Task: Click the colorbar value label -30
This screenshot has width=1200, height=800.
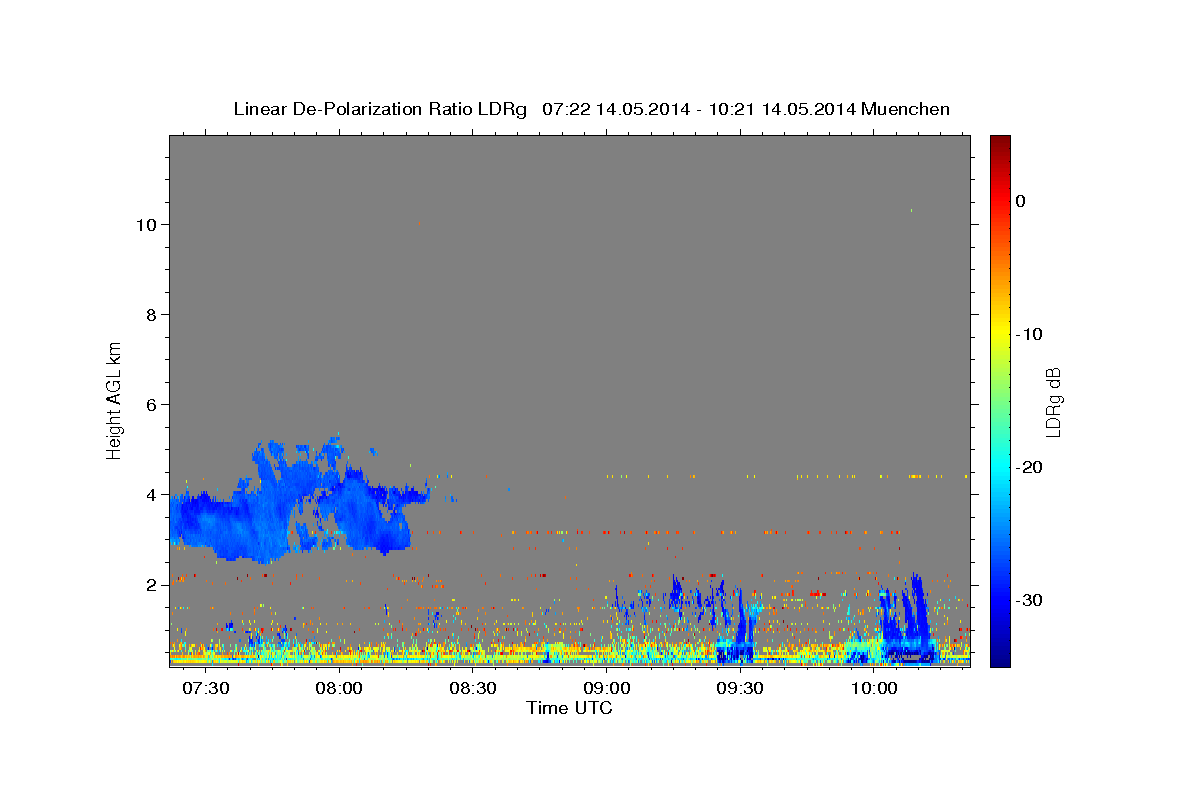Action: (1028, 600)
